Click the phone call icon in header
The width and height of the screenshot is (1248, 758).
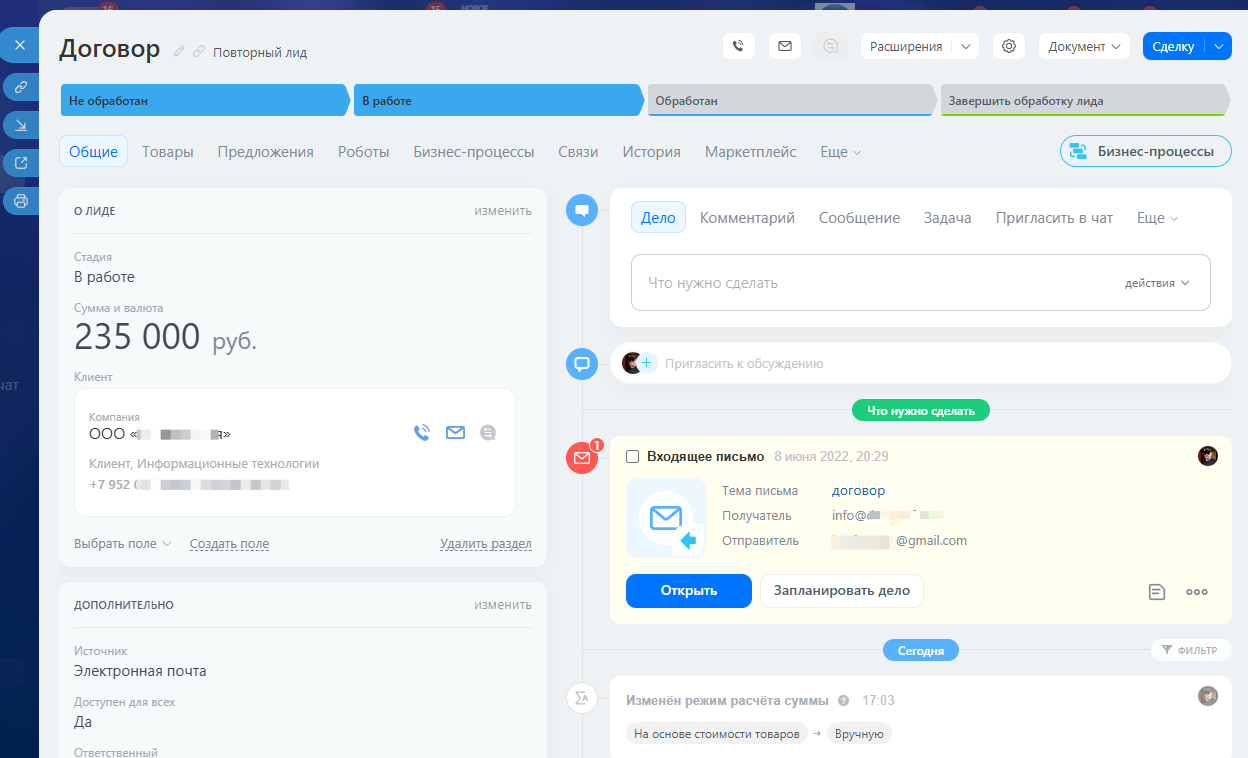pyautogui.click(x=738, y=46)
